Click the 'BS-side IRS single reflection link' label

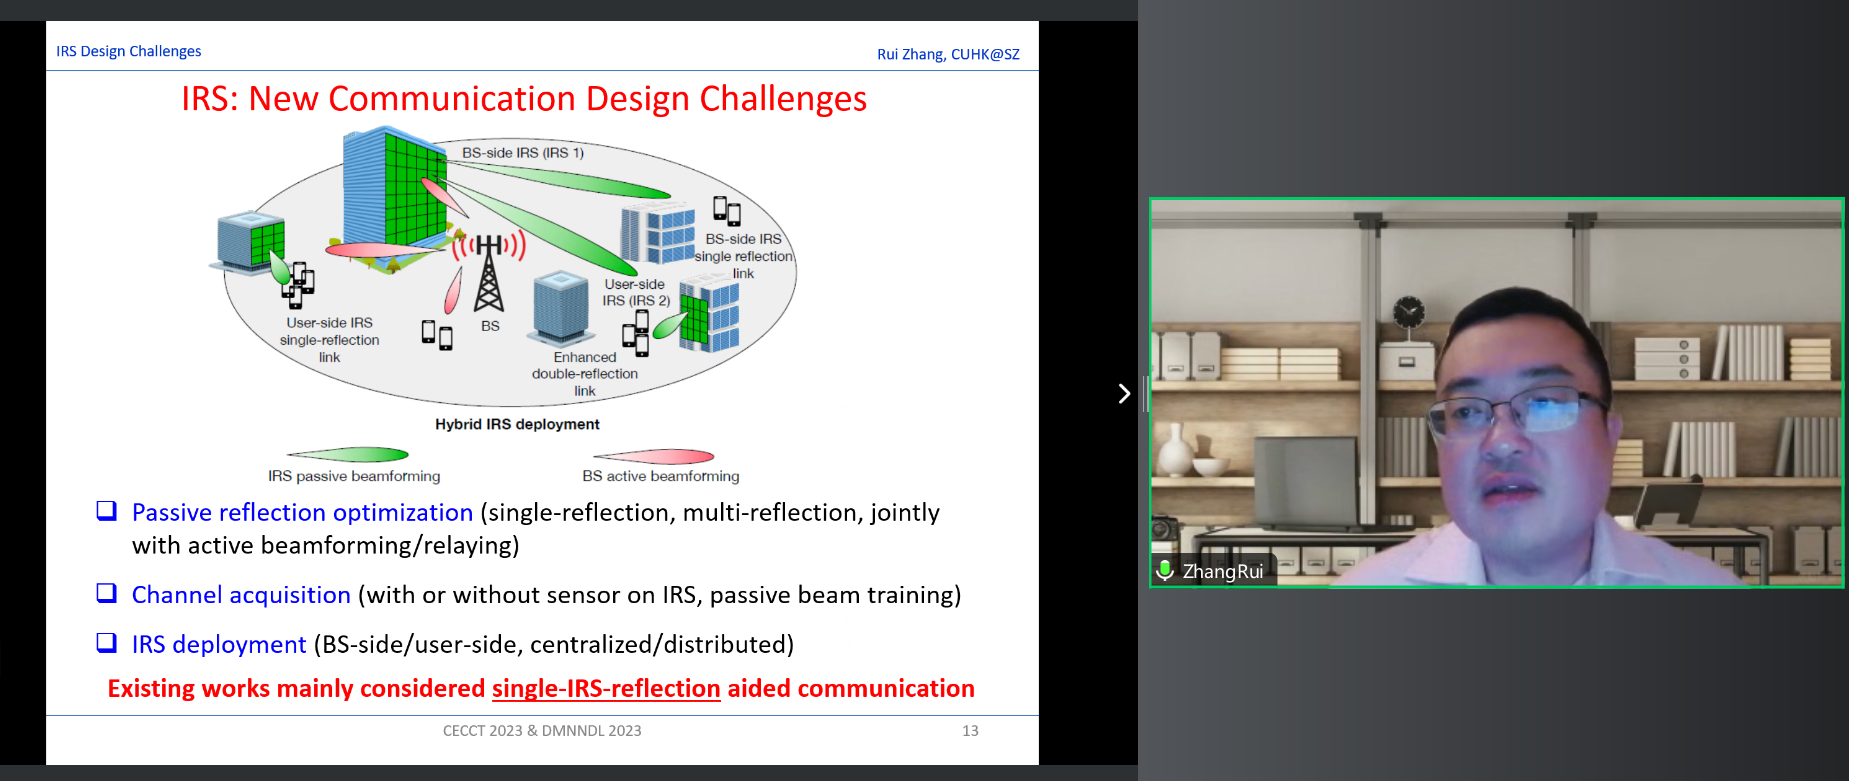point(744,256)
